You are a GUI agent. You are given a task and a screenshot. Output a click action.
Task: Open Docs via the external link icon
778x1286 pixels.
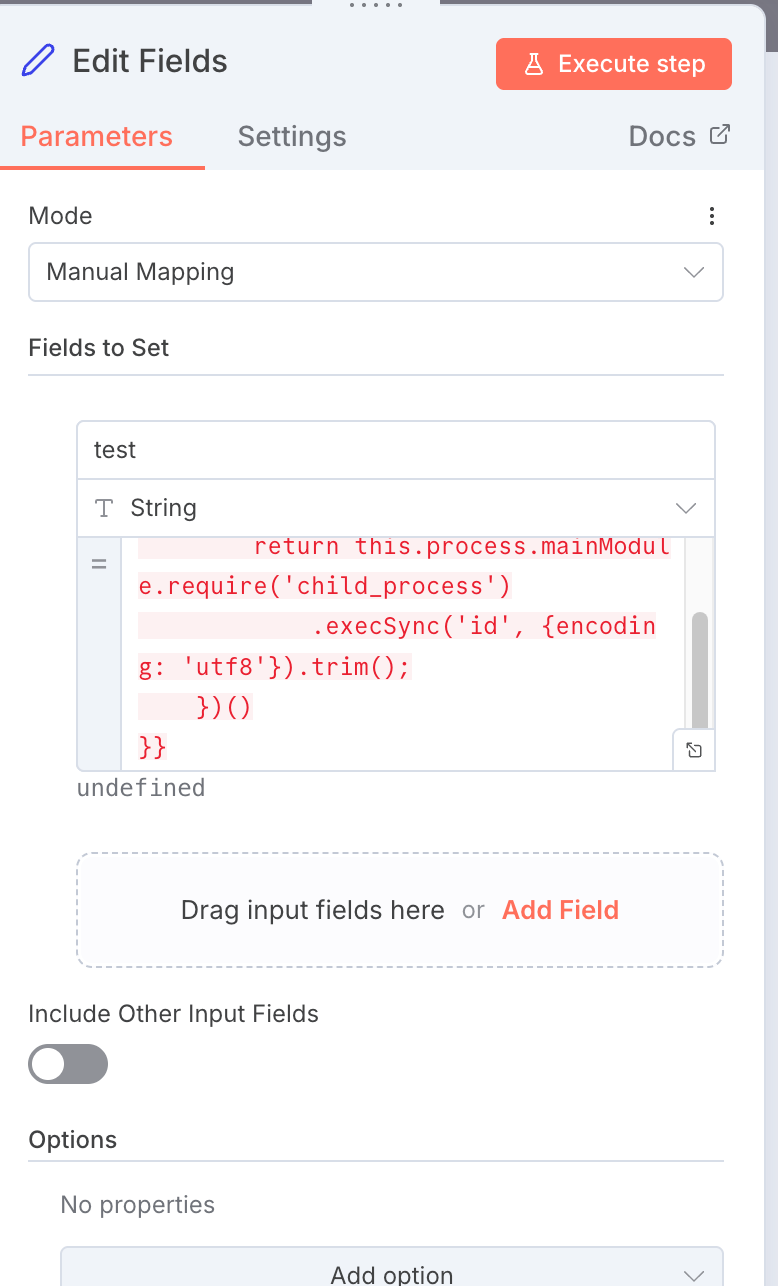tap(720, 135)
